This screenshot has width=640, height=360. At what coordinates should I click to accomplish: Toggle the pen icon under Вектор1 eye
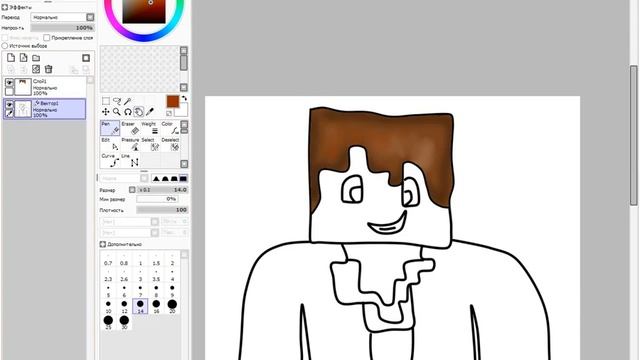(x=9, y=113)
